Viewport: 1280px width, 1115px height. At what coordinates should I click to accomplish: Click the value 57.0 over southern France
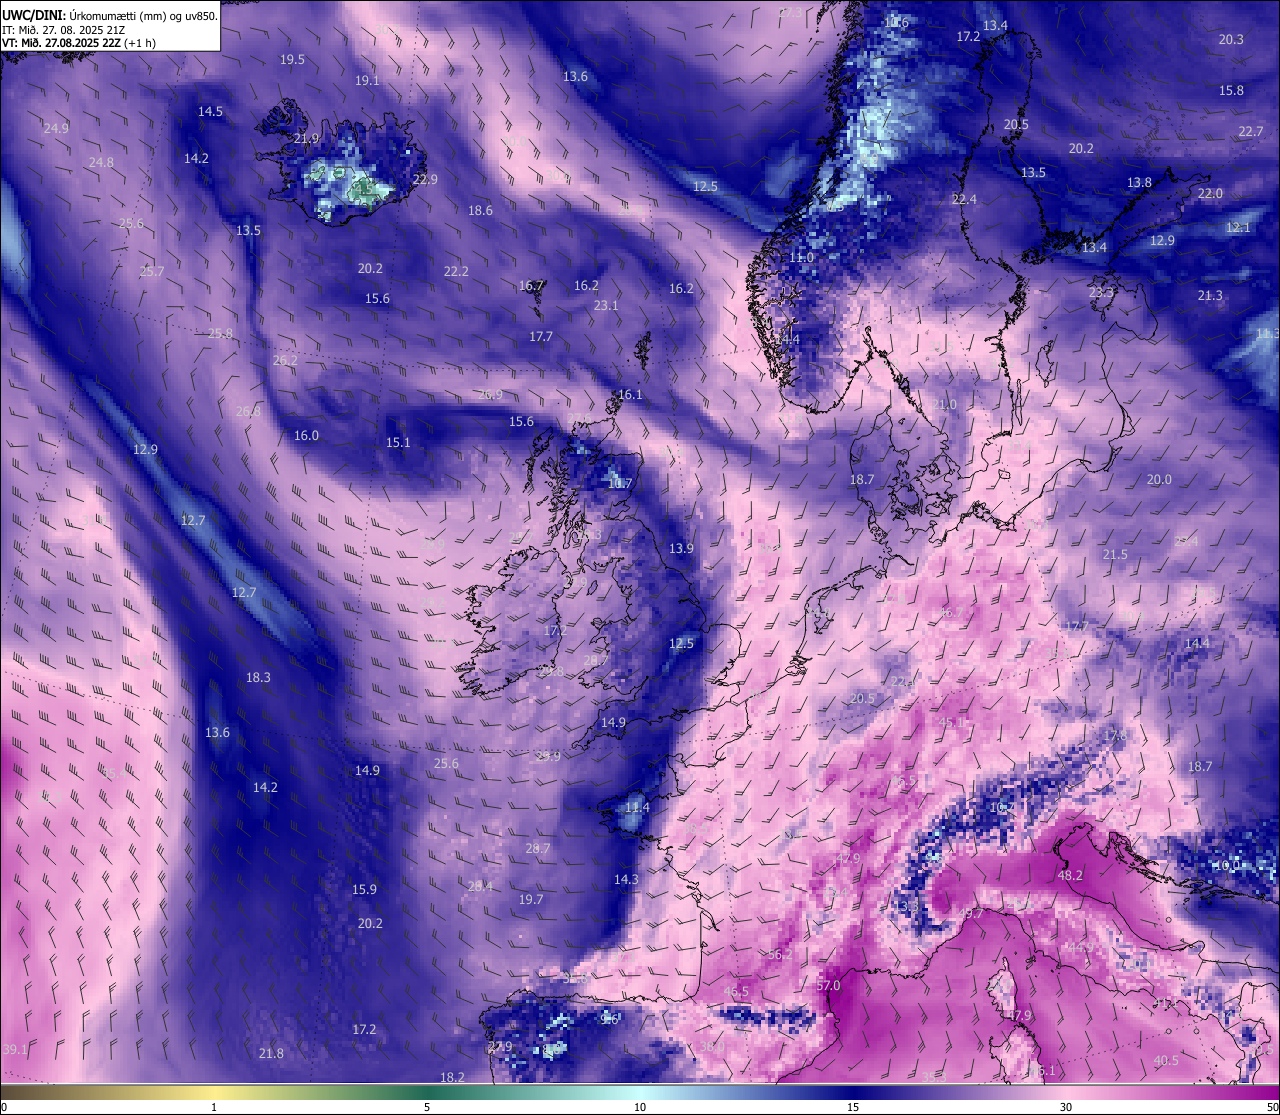point(828,986)
